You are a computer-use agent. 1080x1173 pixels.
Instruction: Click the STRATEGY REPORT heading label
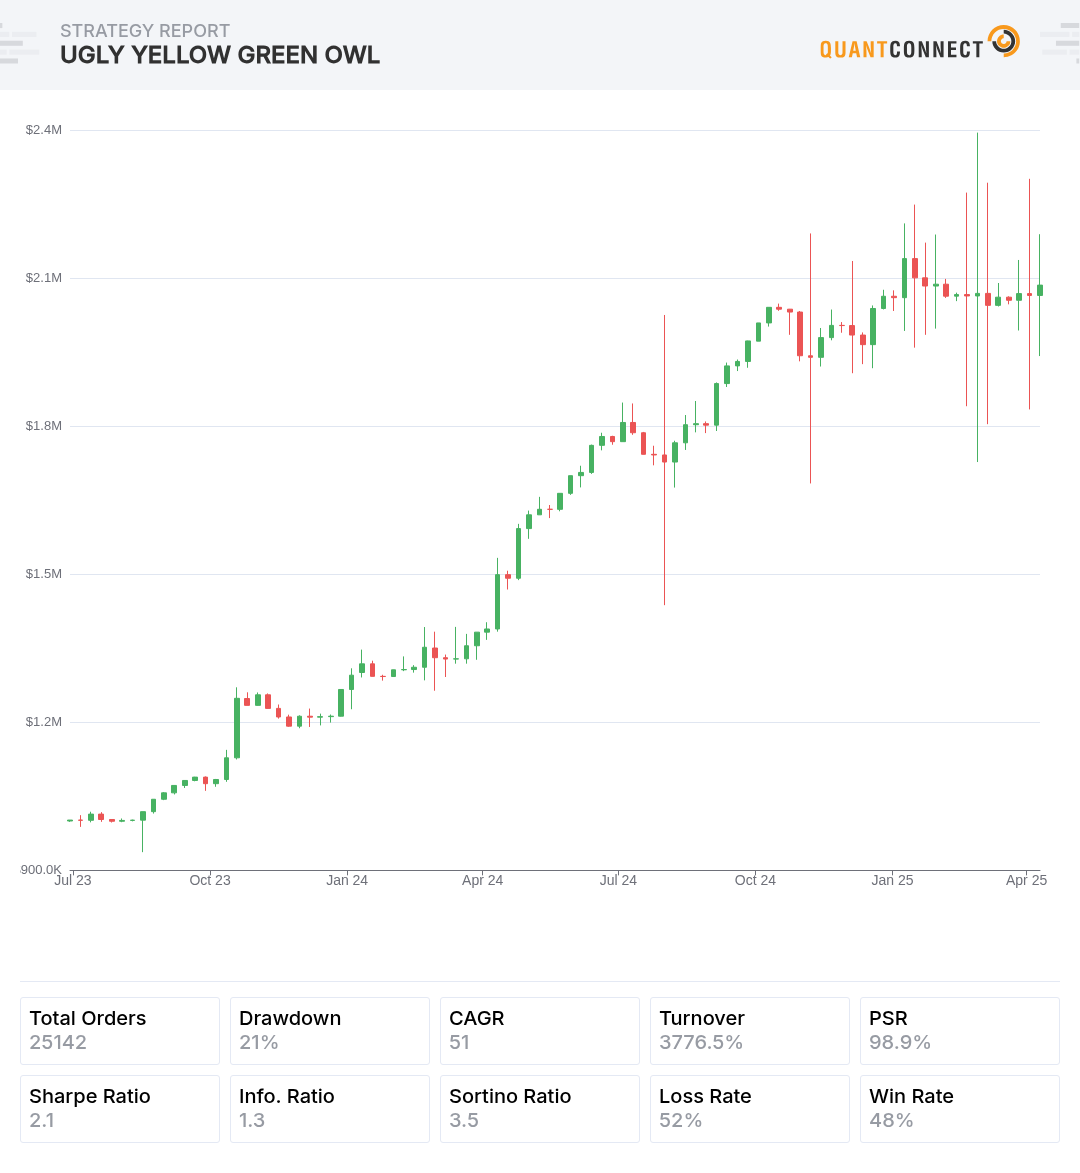click(145, 31)
